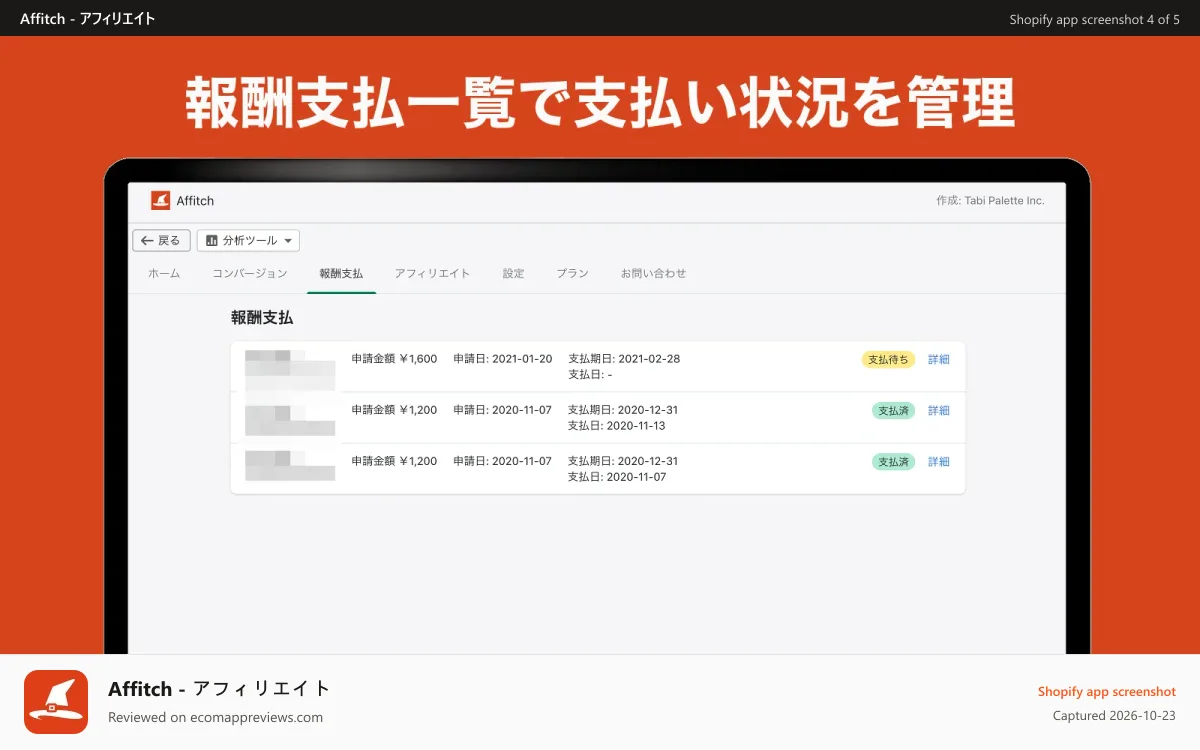Switch to the ホーム tab
Screen dimensions: 1200x750
(x=164, y=273)
